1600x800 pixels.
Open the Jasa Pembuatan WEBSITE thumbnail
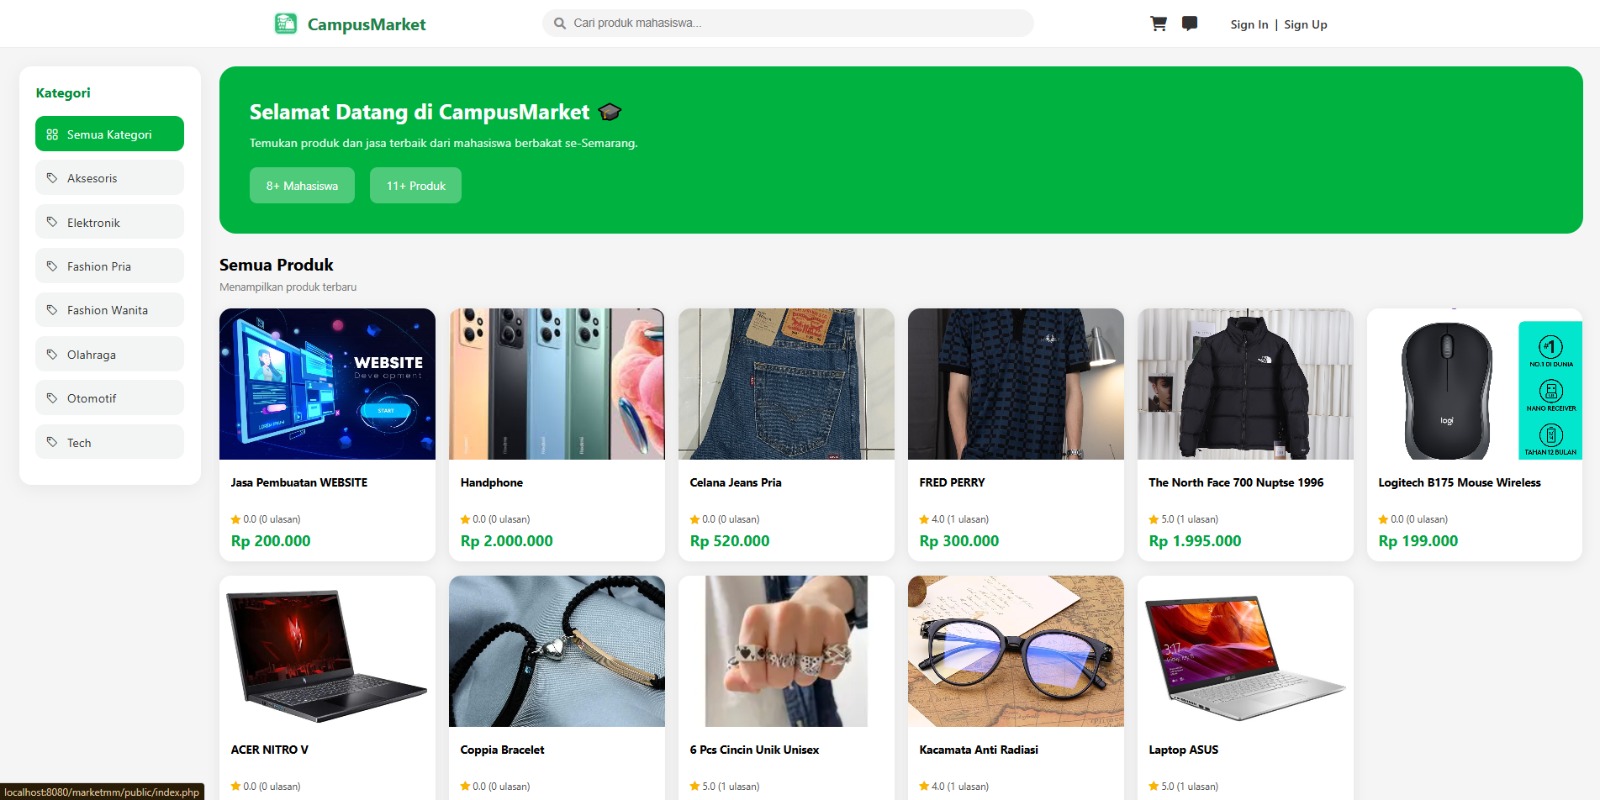tap(327, 384)
